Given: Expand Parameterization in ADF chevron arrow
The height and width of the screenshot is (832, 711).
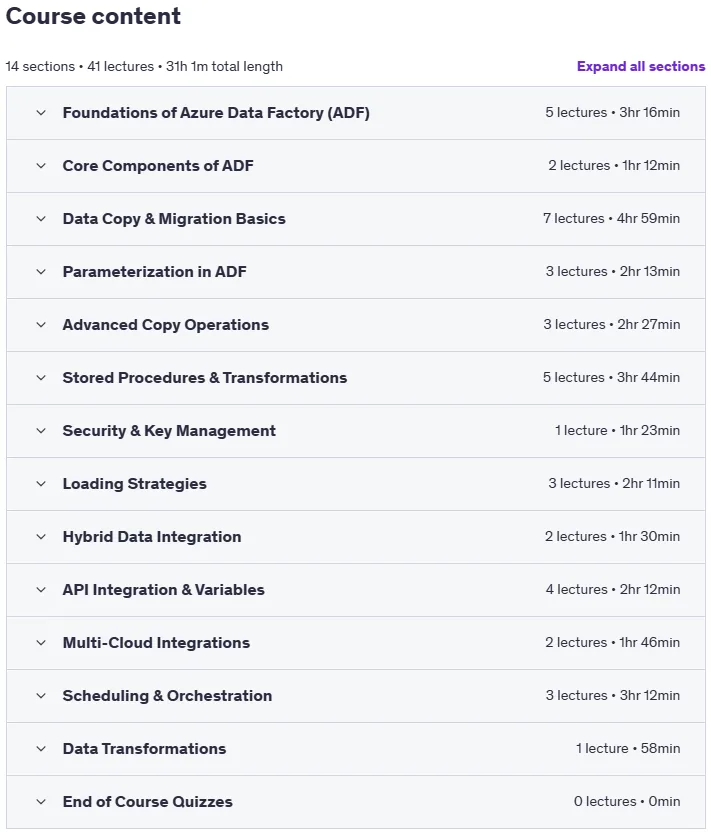Looking at the screenshot, I should (41, 272).
